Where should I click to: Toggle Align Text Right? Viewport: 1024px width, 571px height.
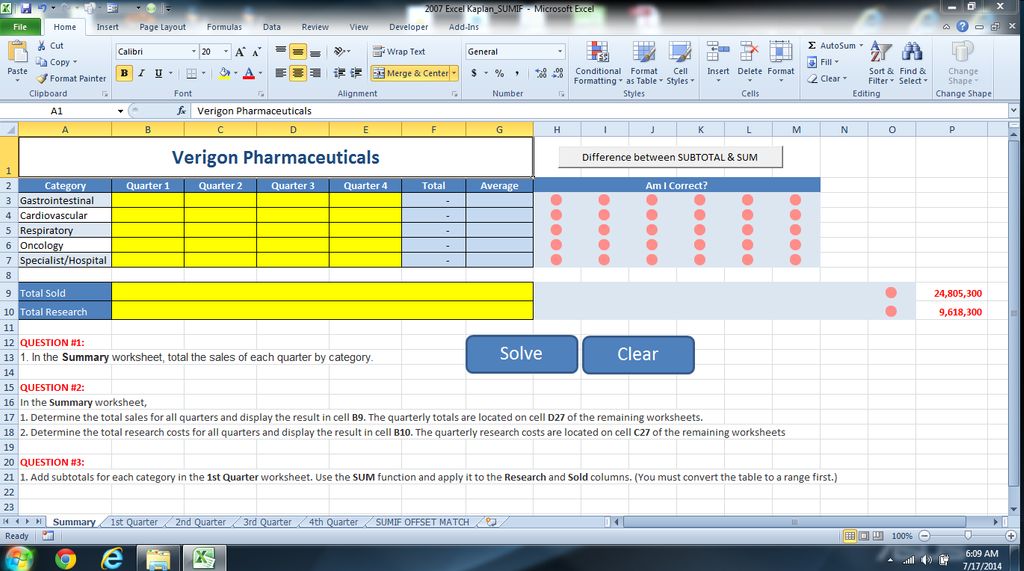[x=315, y=73]
